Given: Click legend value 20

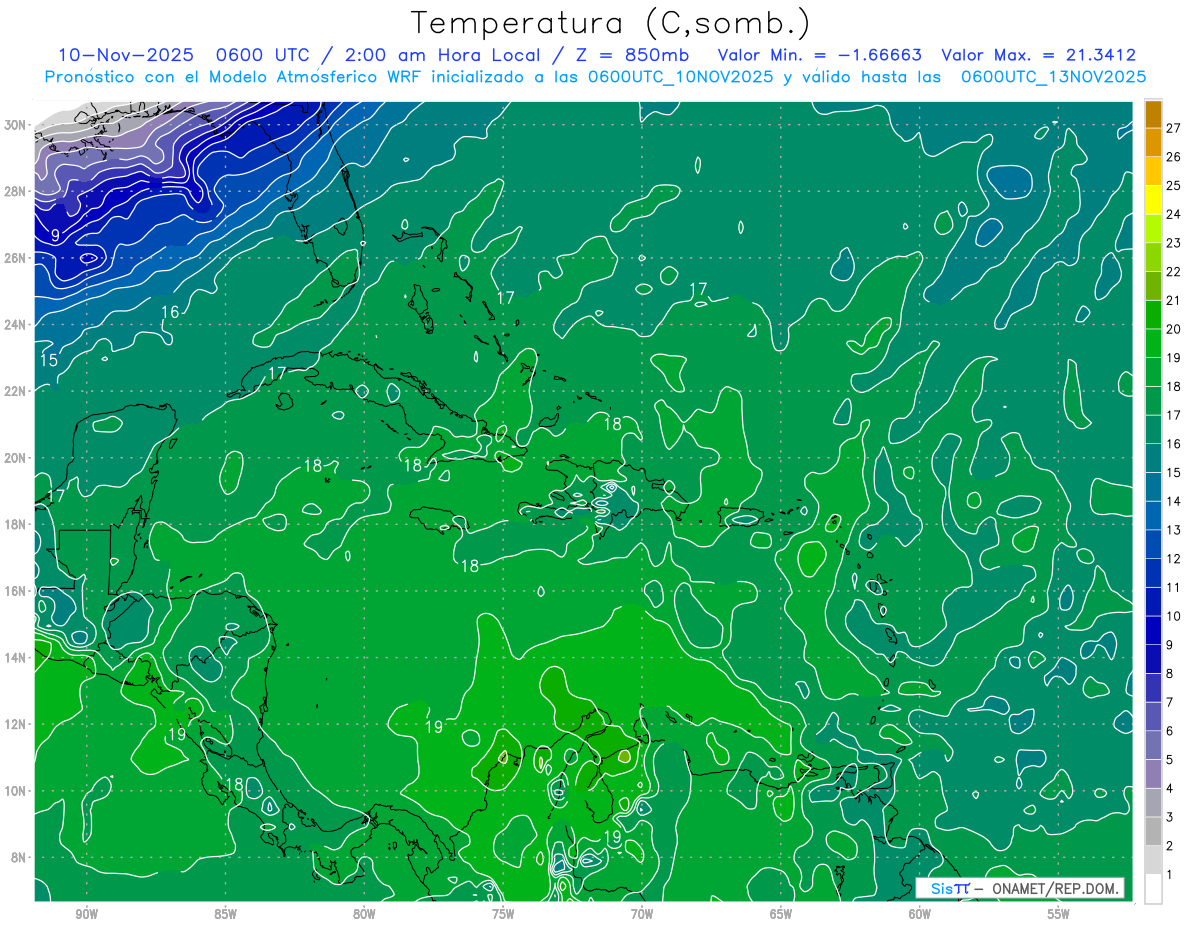Looking at the screenshot, I should coord(1174,328).
